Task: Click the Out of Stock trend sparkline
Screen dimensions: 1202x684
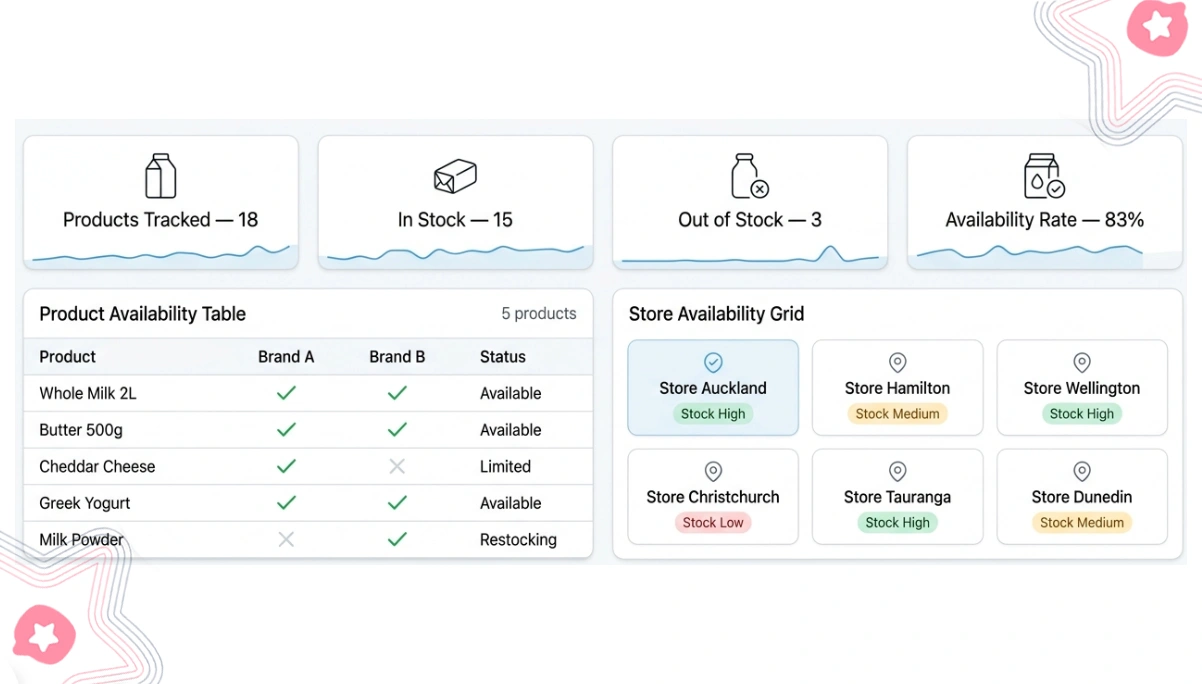Action: click(x=750, y=256)
